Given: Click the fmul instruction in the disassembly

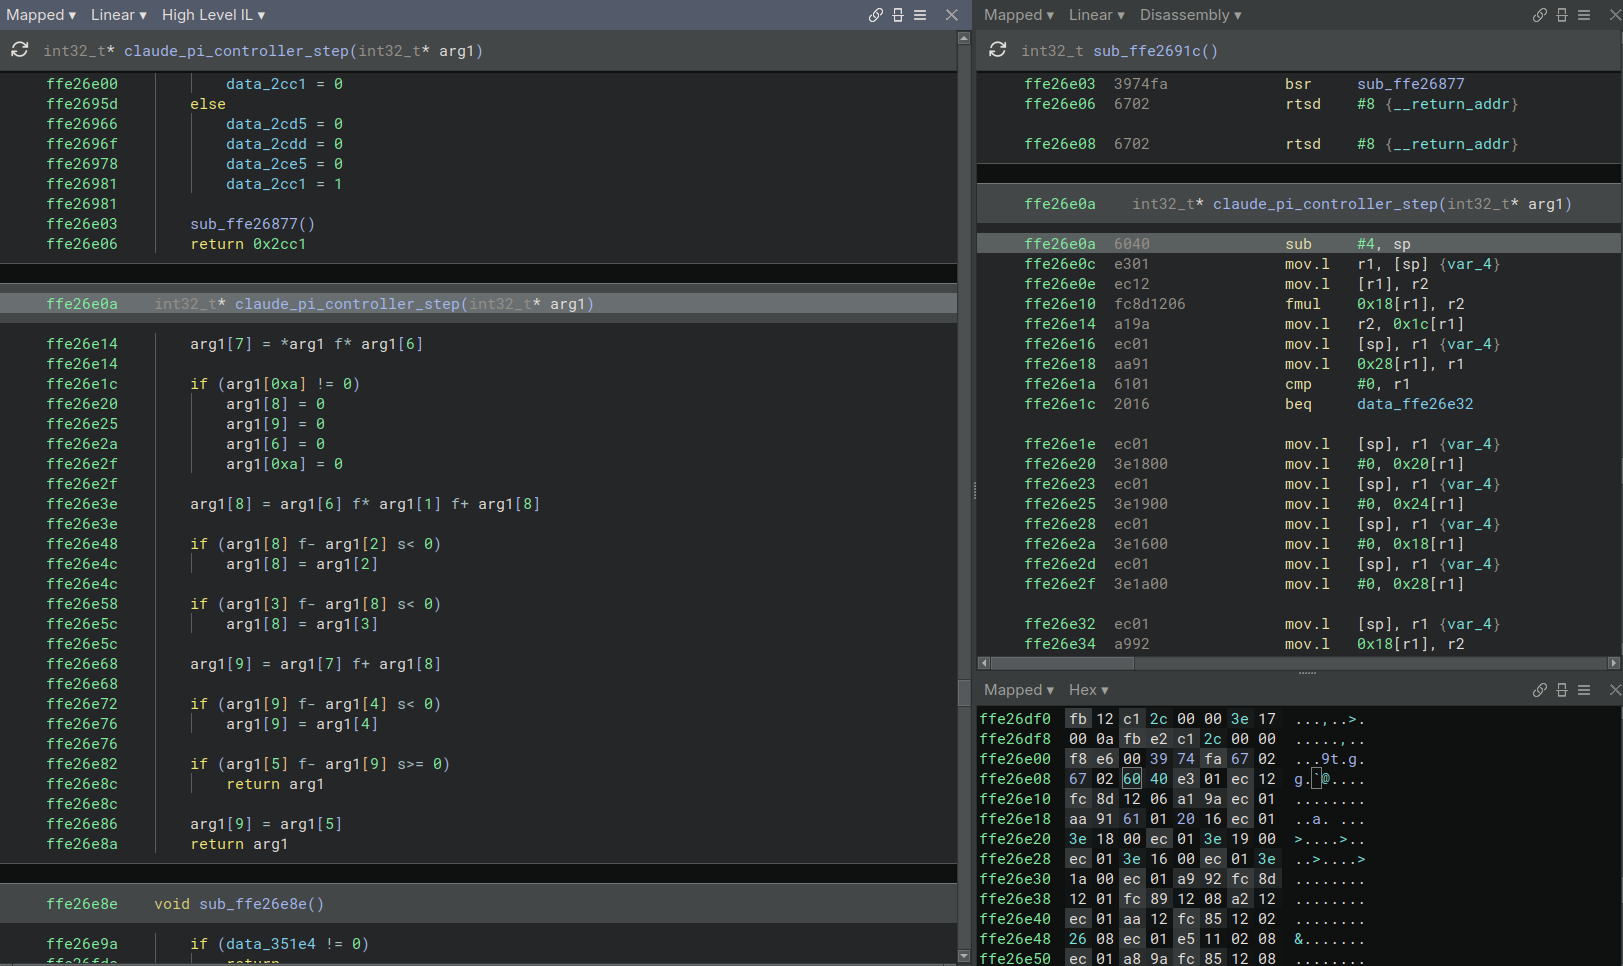Looking at the screenshot, I should pyautogui.click(x=1303, y=304).
